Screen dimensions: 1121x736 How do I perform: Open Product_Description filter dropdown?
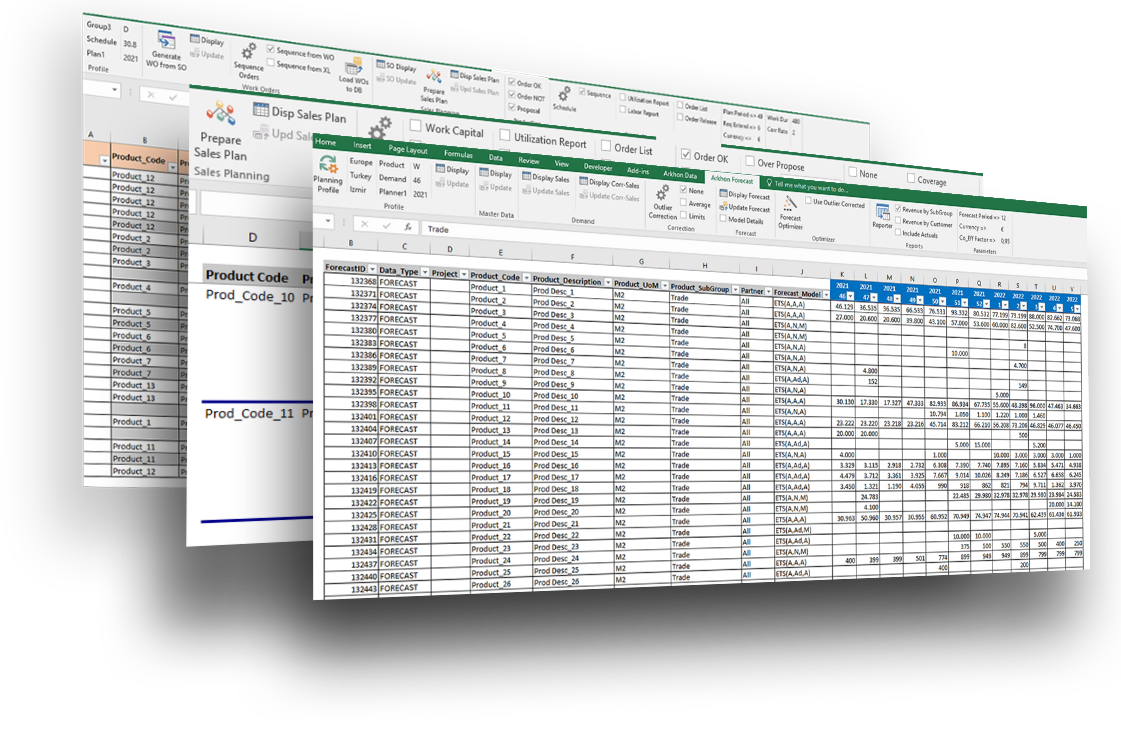608,283
